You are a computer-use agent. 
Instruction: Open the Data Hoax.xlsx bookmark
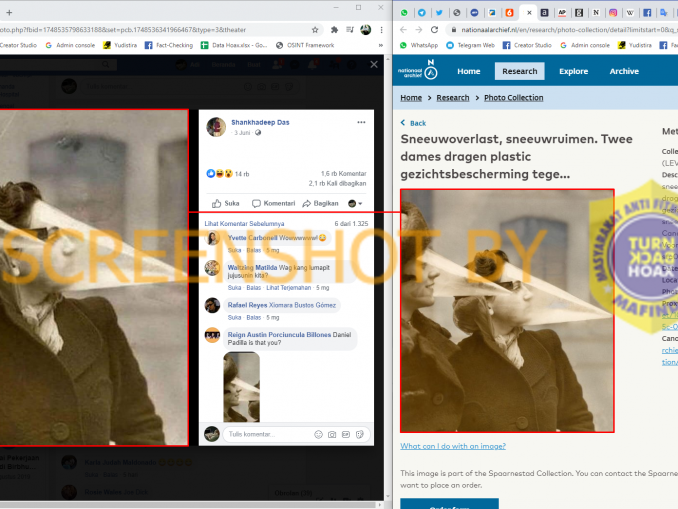pos(234,45)
